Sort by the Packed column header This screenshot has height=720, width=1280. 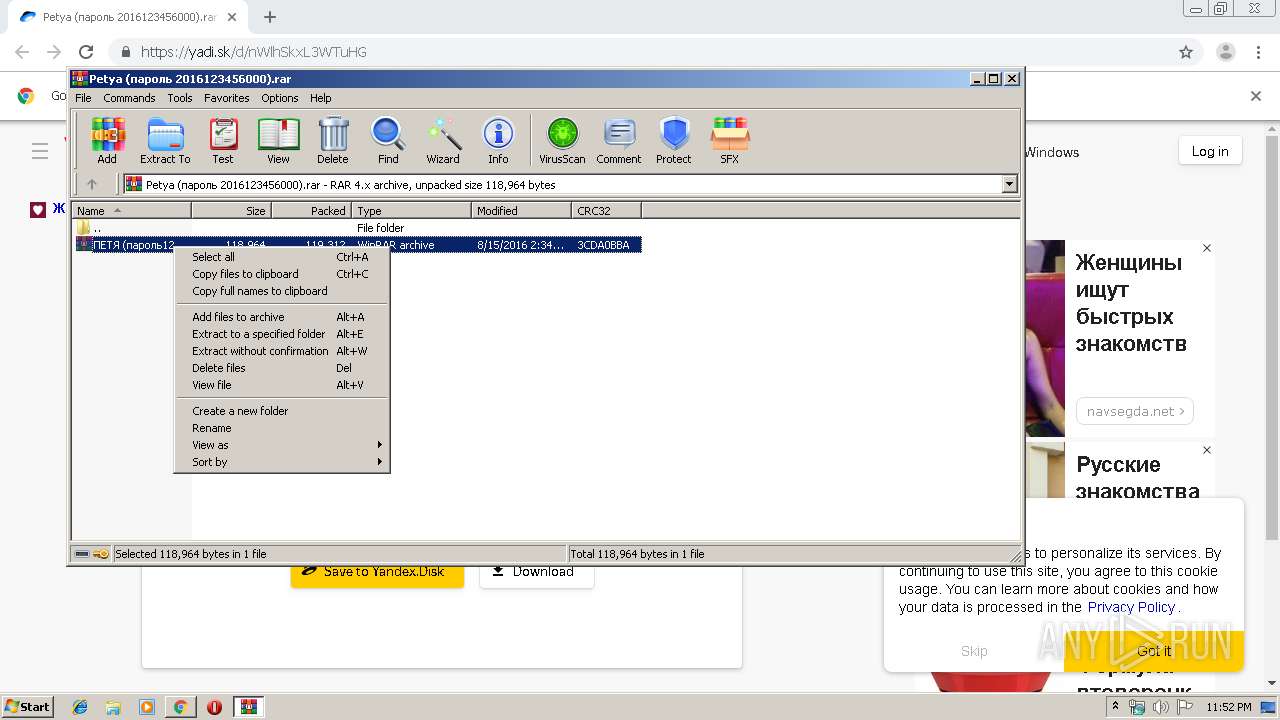[311, 210]
